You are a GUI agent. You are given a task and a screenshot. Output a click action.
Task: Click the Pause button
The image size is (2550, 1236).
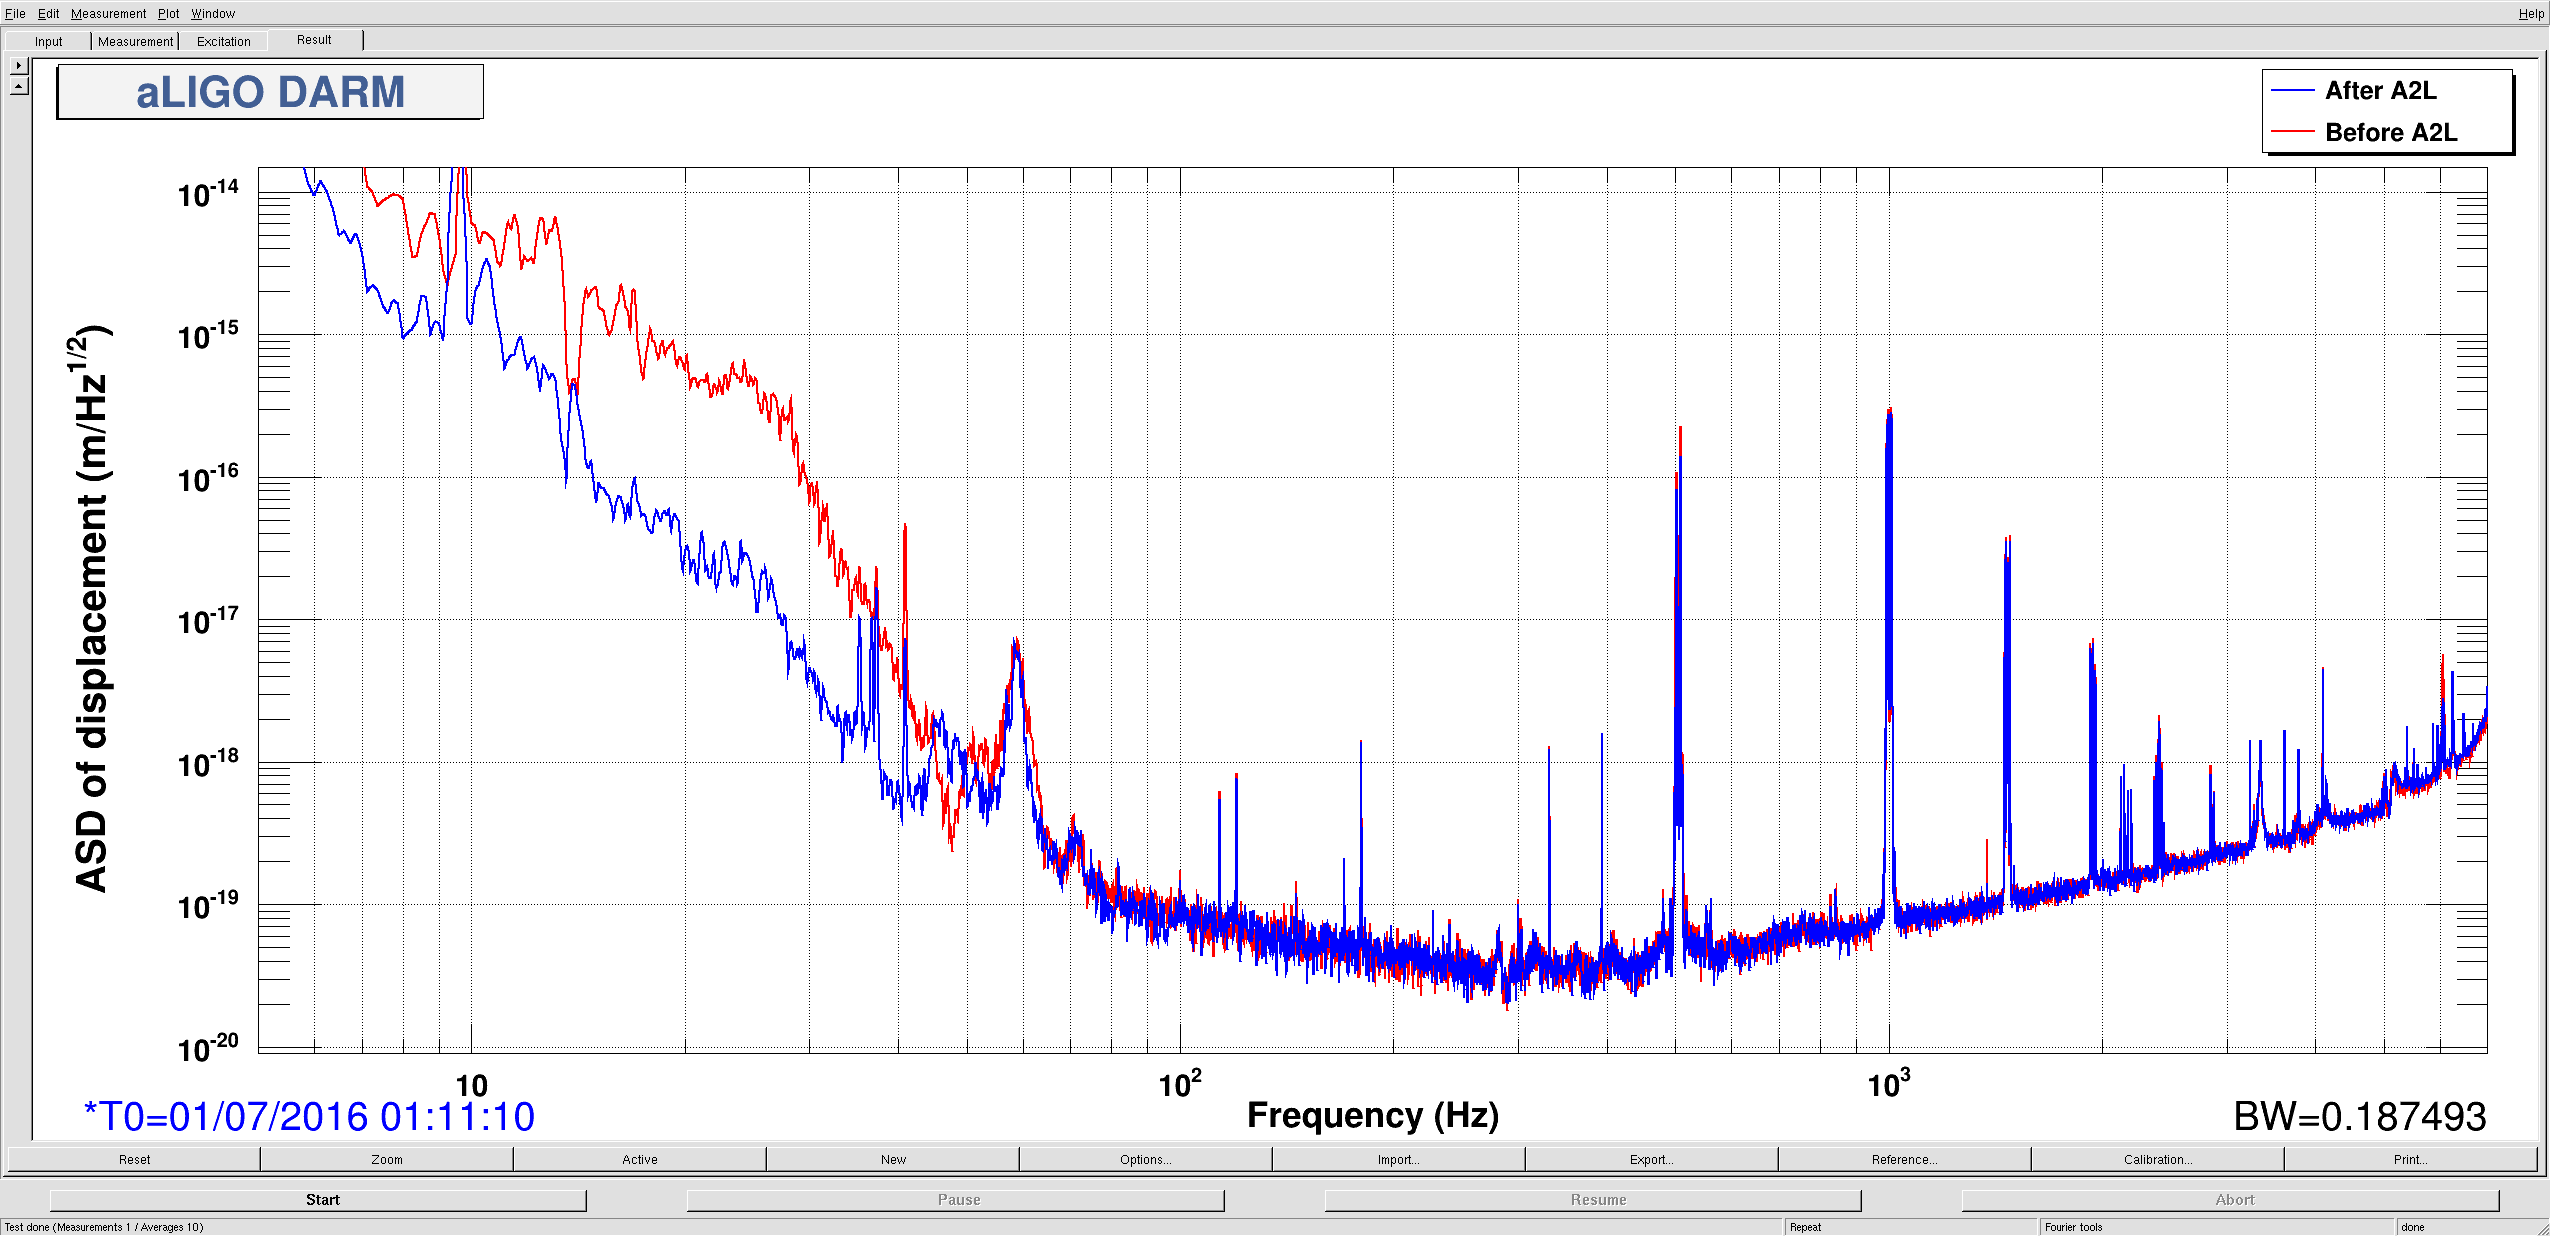(x=955, y=1199)
